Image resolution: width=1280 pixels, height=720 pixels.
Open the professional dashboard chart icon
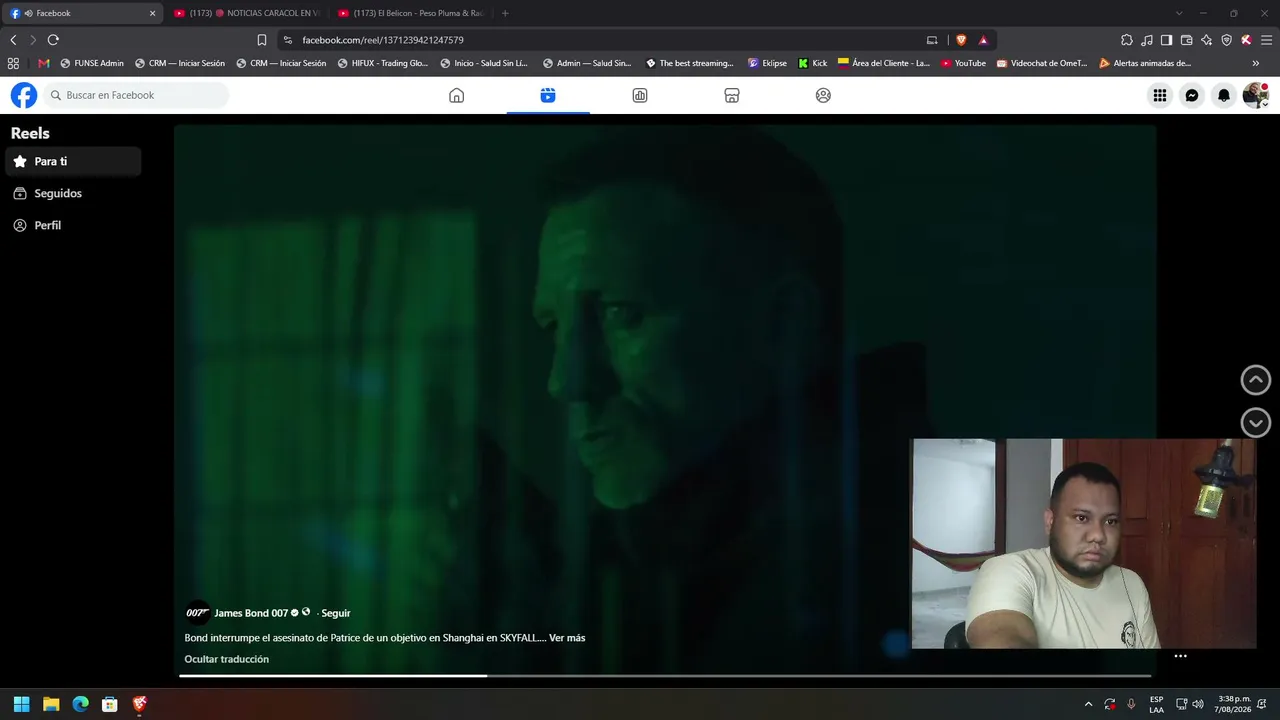640,95
